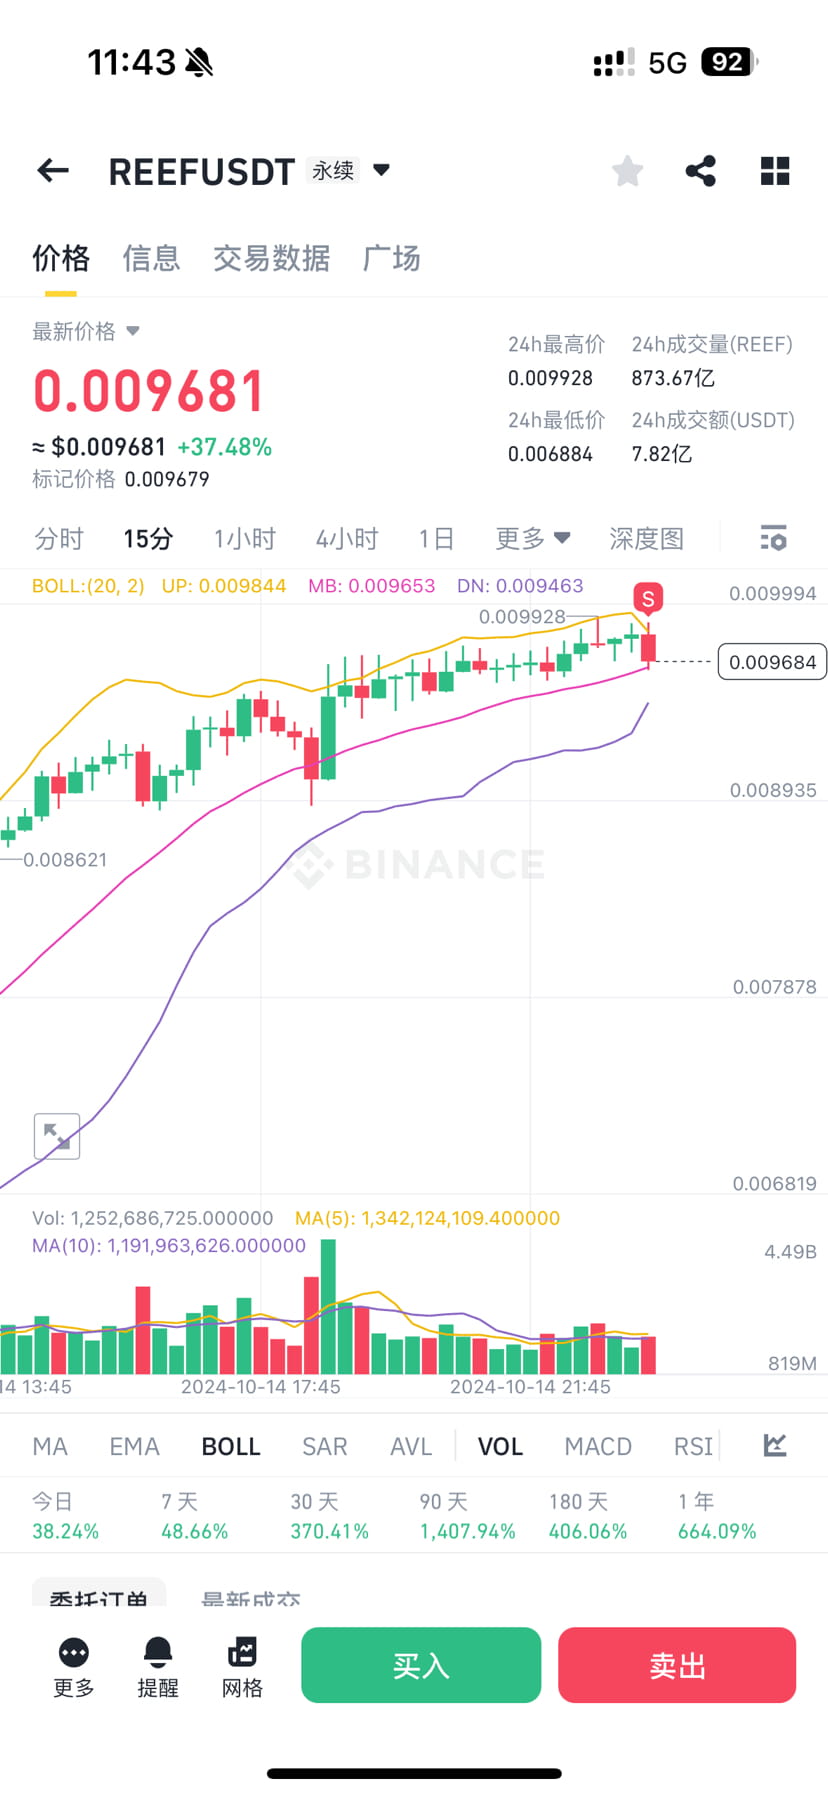Tap the 24h成交量 value 873.67亿

[673, 378]
